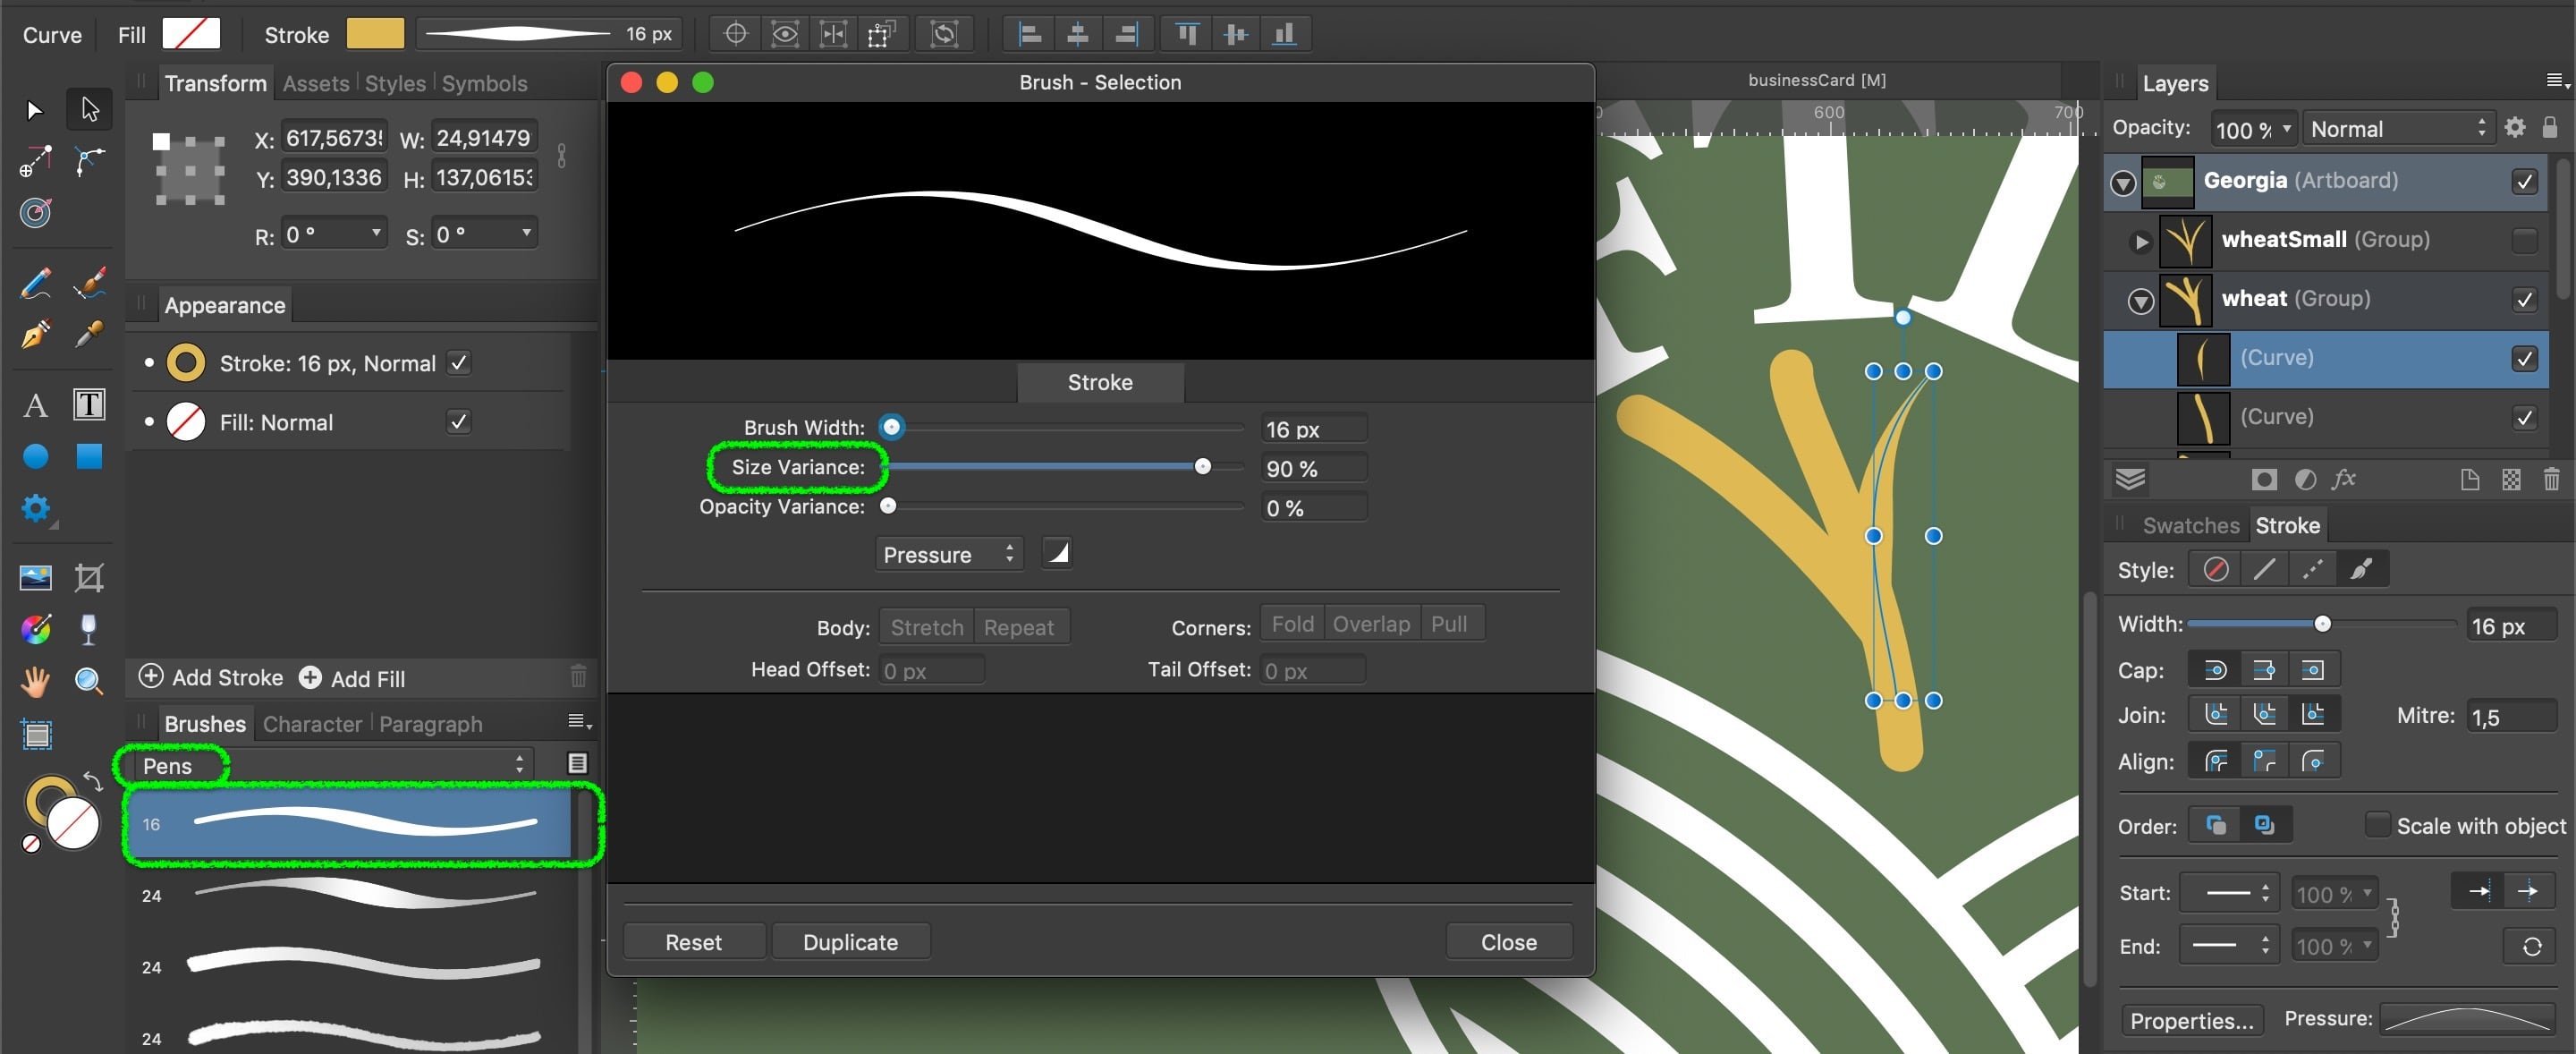The image size is (2576, 1054).
Task: Click the Add Layer page icon
Action: click(x=2470, y=480)
